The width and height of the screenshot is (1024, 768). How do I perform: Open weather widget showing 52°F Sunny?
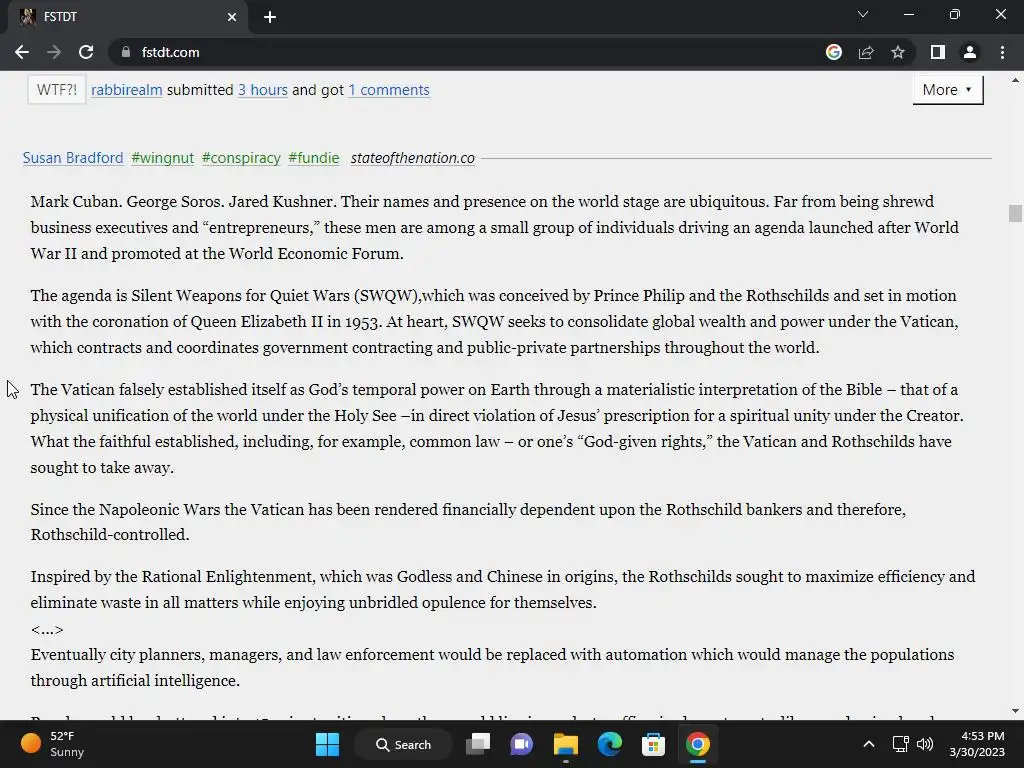click(52, 744)
